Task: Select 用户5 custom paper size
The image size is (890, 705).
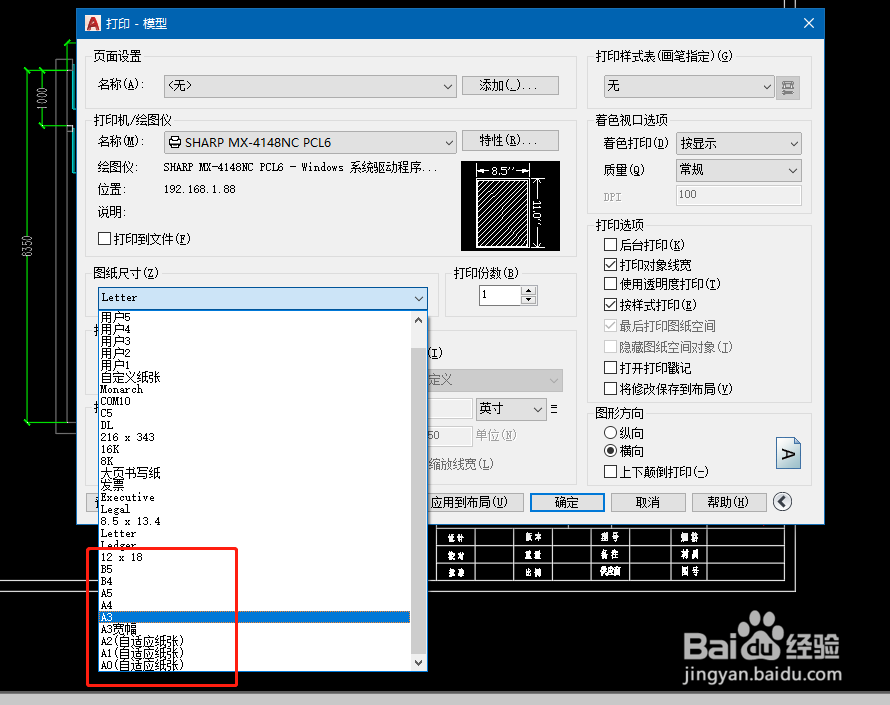Action: point(255,317)
